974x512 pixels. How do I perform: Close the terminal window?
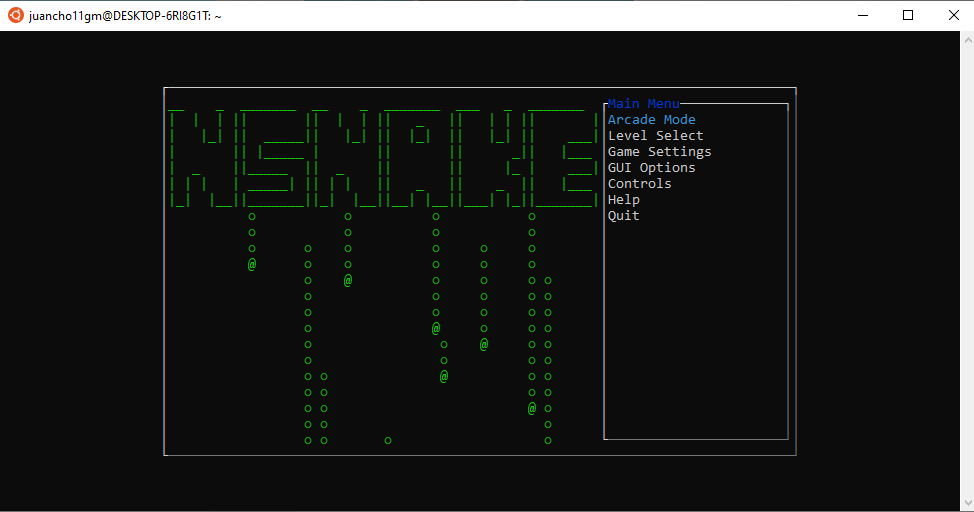pos(954,16)
